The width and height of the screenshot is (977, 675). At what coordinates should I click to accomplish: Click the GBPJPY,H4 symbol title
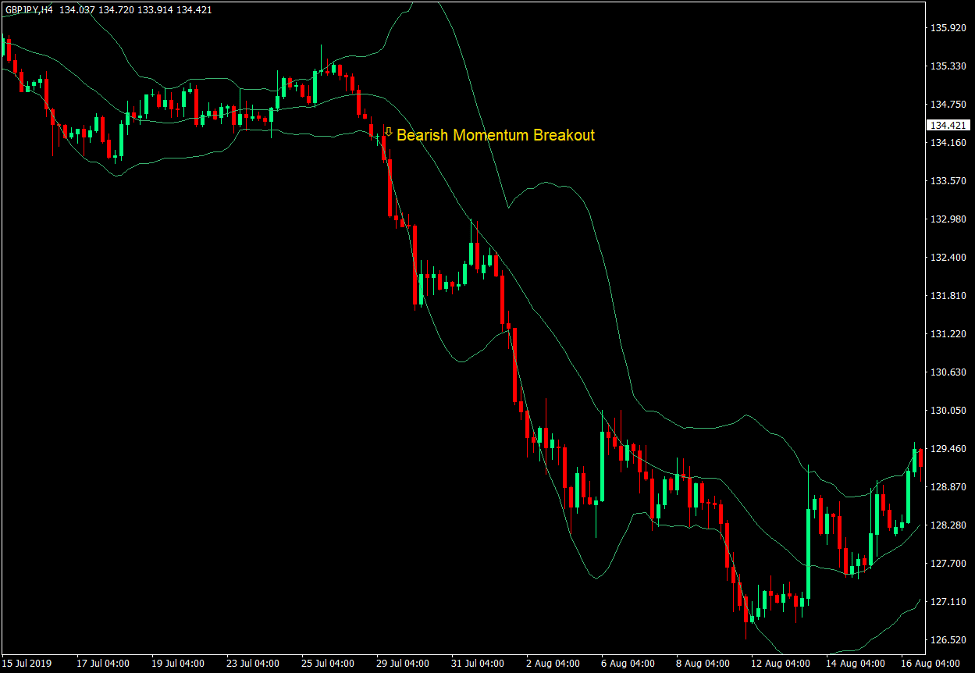27,10
